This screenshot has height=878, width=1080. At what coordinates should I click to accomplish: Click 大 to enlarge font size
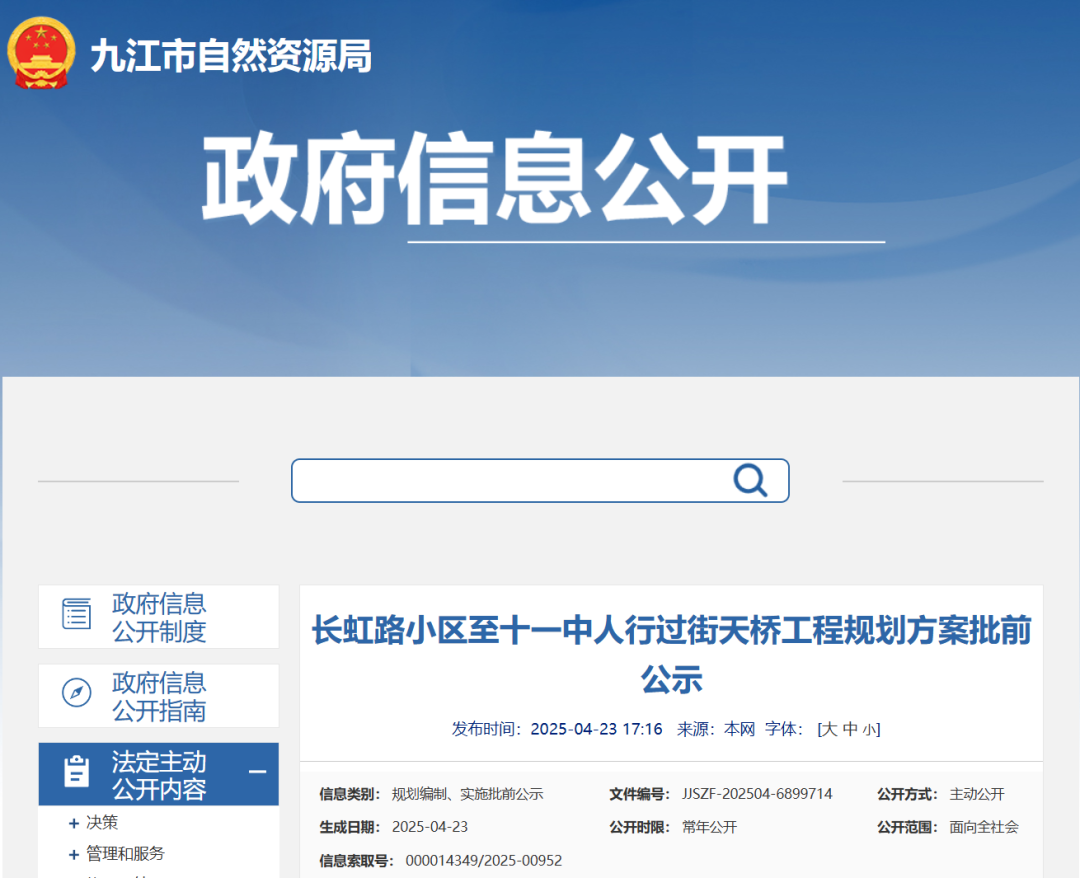(x=832, y=729)
